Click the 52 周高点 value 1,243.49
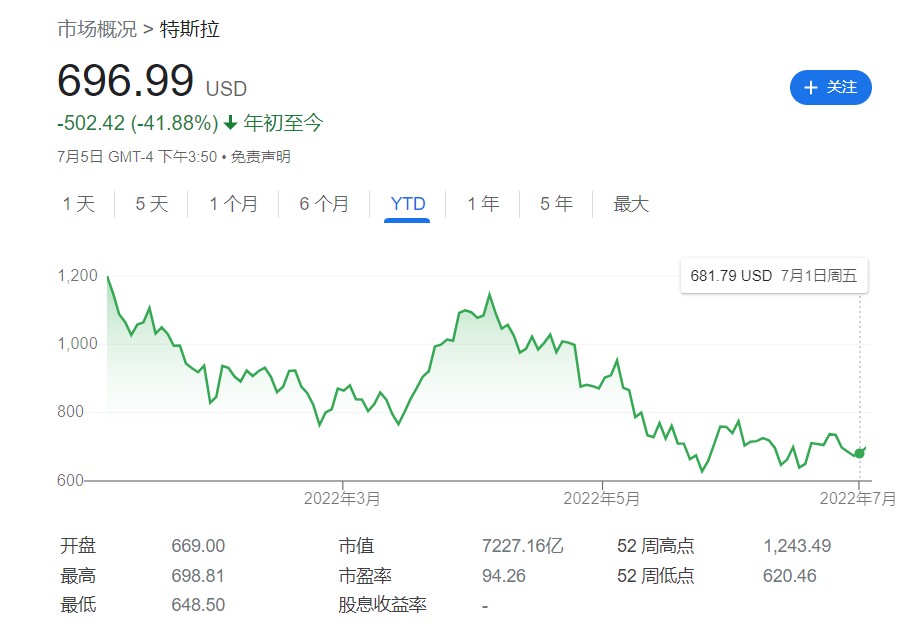The width and height of the screenshot is (917, 640). (797, 546)
